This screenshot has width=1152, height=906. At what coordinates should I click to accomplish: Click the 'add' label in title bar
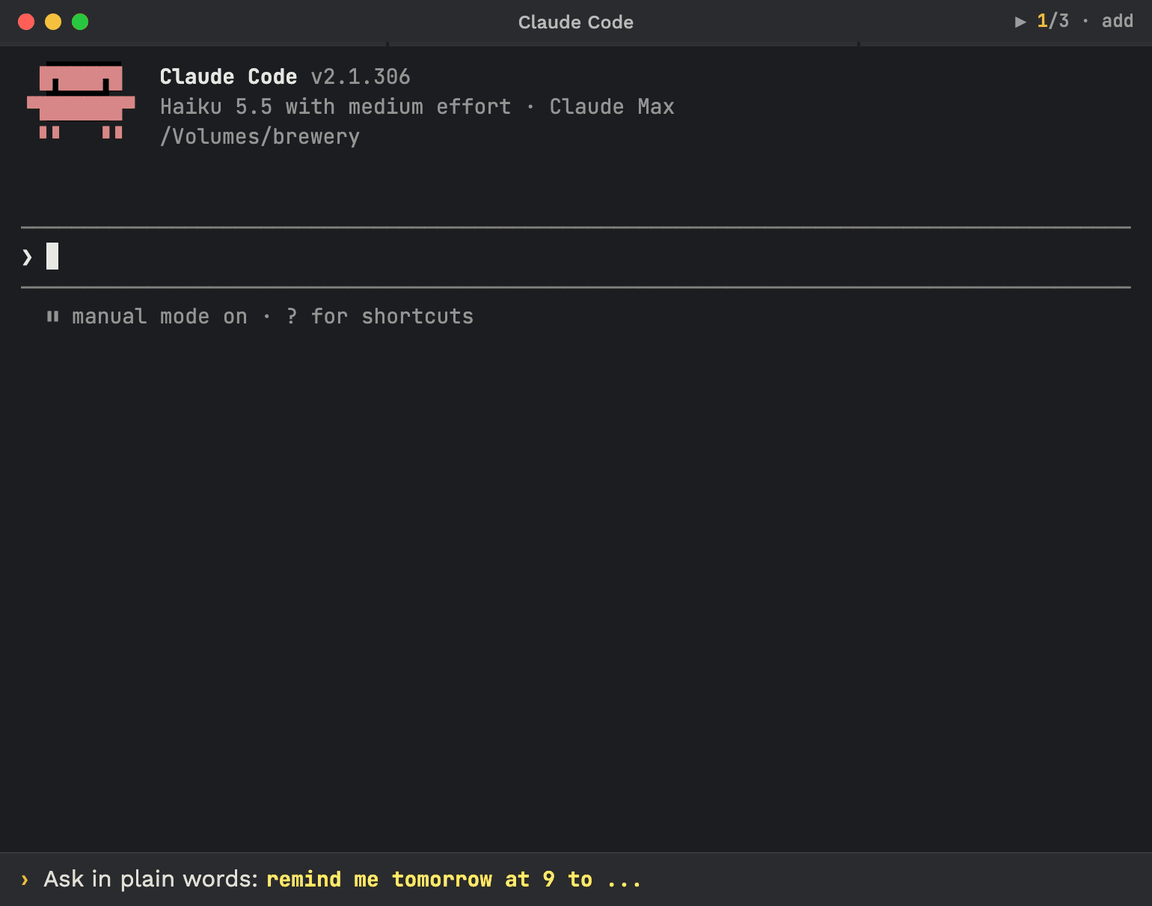pyautogui.click(x=1117, y=21)
